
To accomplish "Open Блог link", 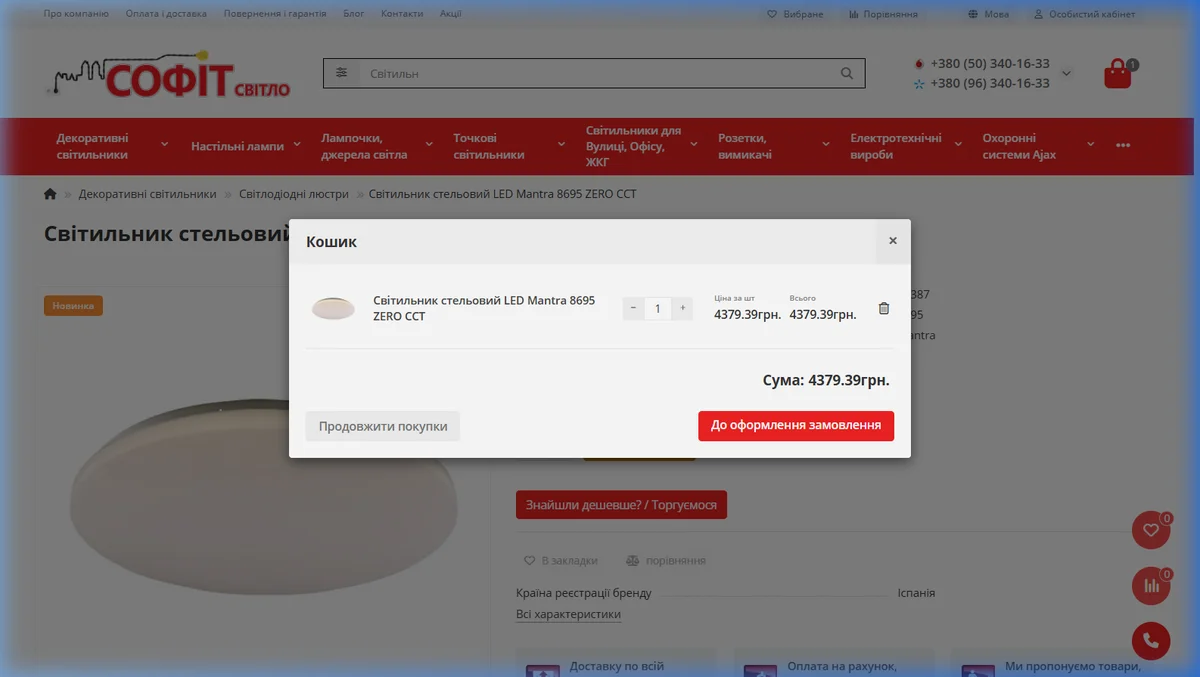I will (x=354, y=14).
